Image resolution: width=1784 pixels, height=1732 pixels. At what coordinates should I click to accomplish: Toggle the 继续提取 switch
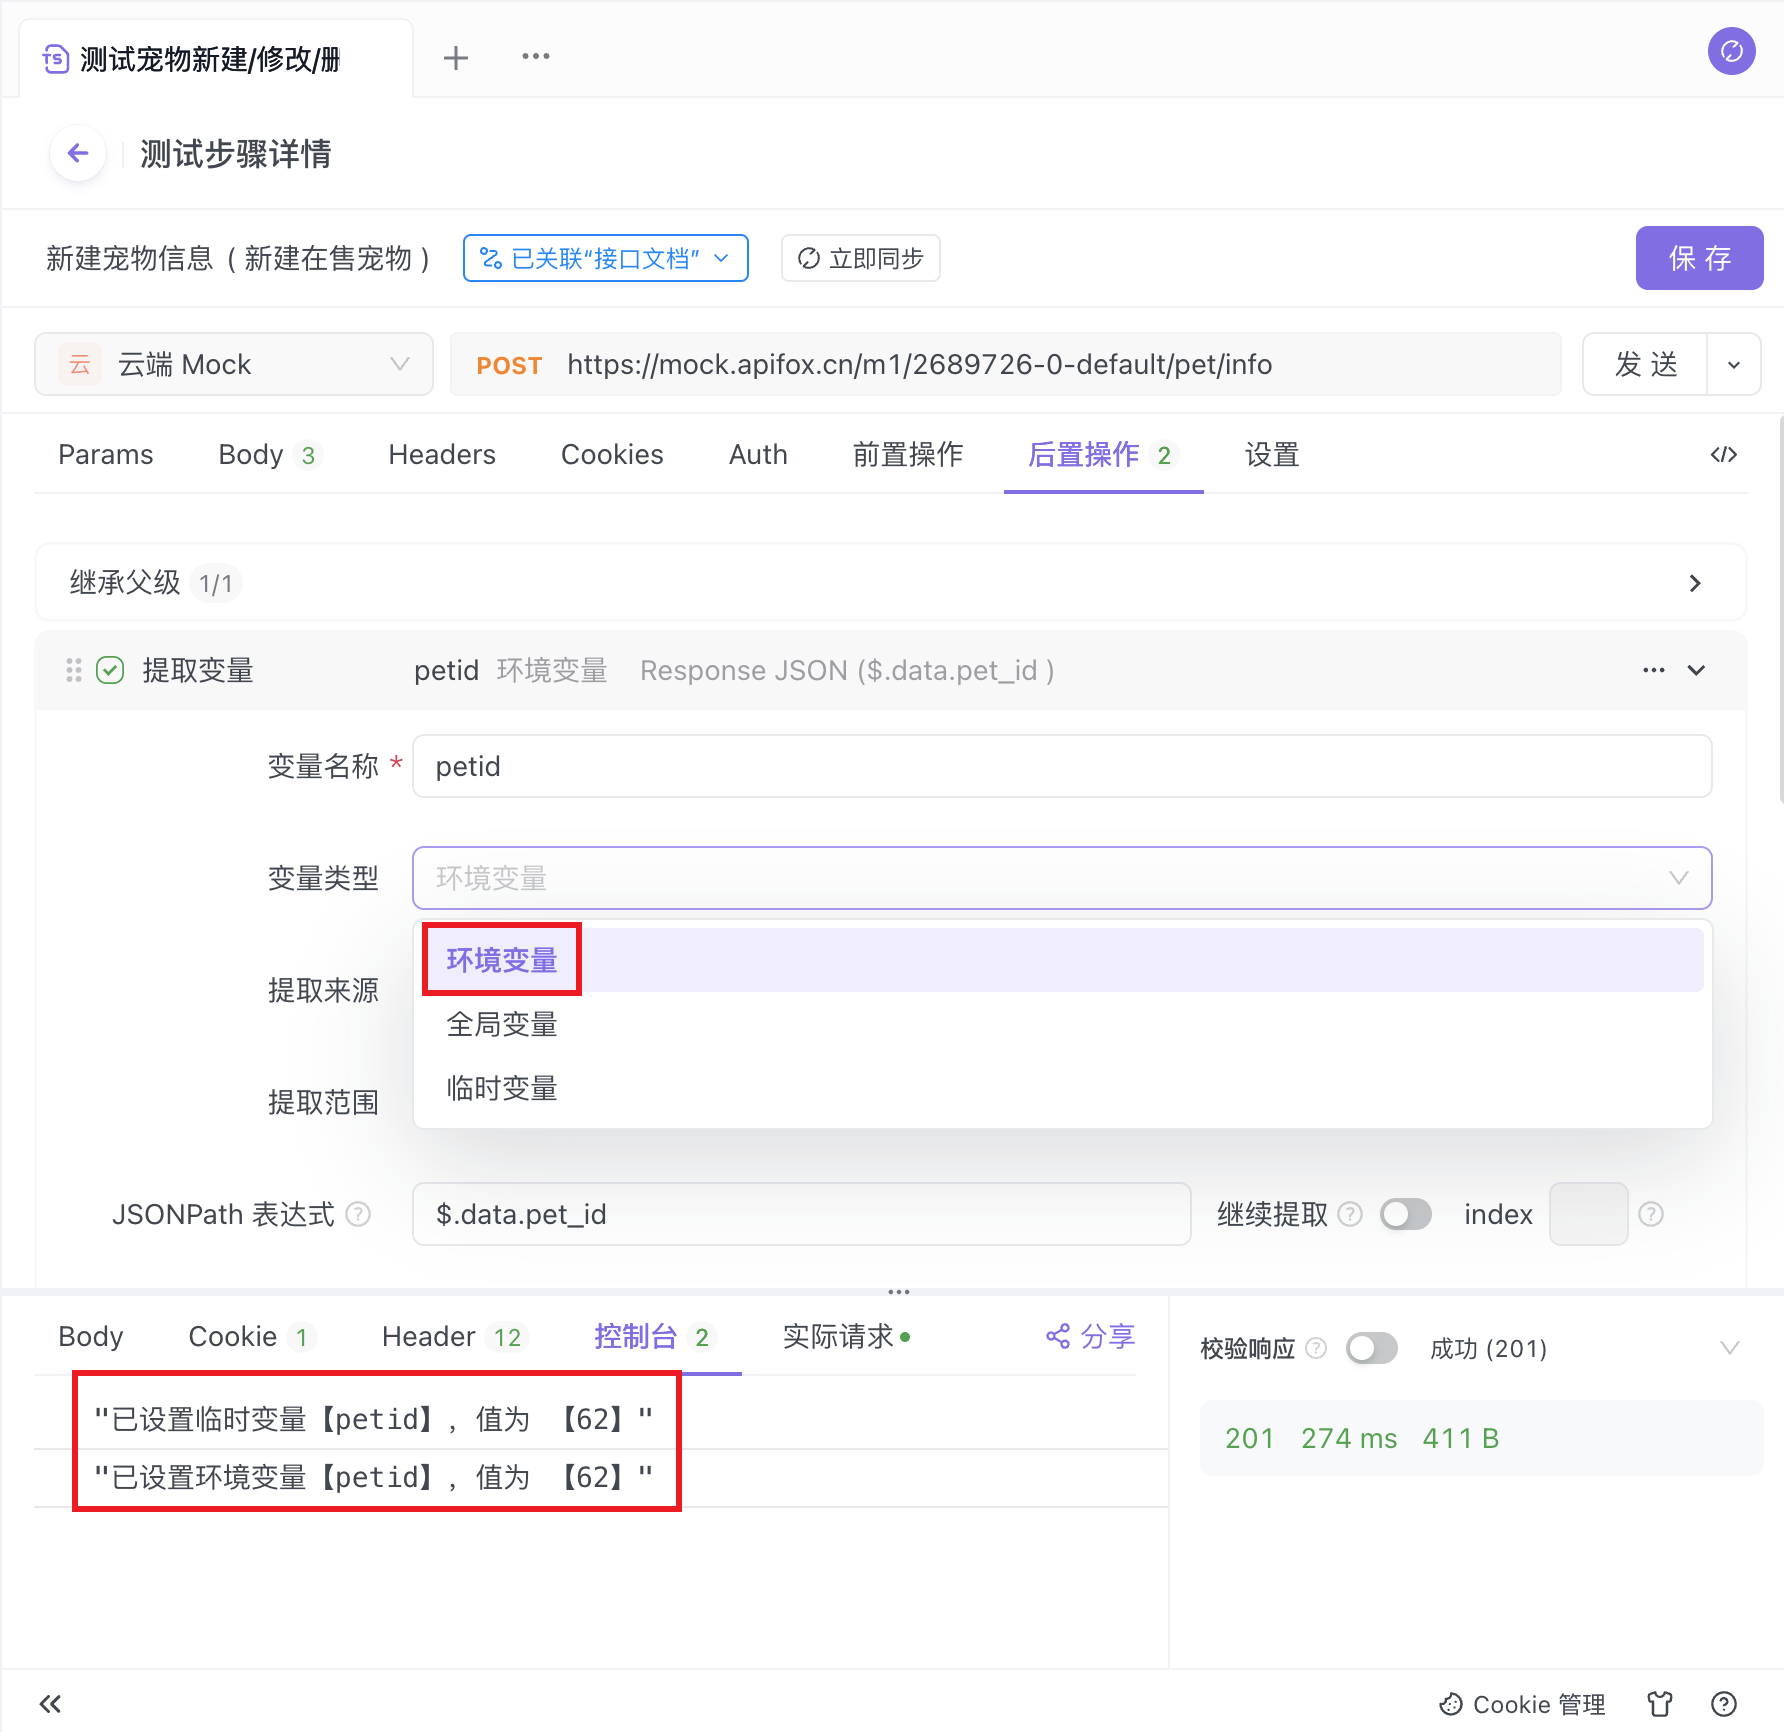pos(1405,1214)
